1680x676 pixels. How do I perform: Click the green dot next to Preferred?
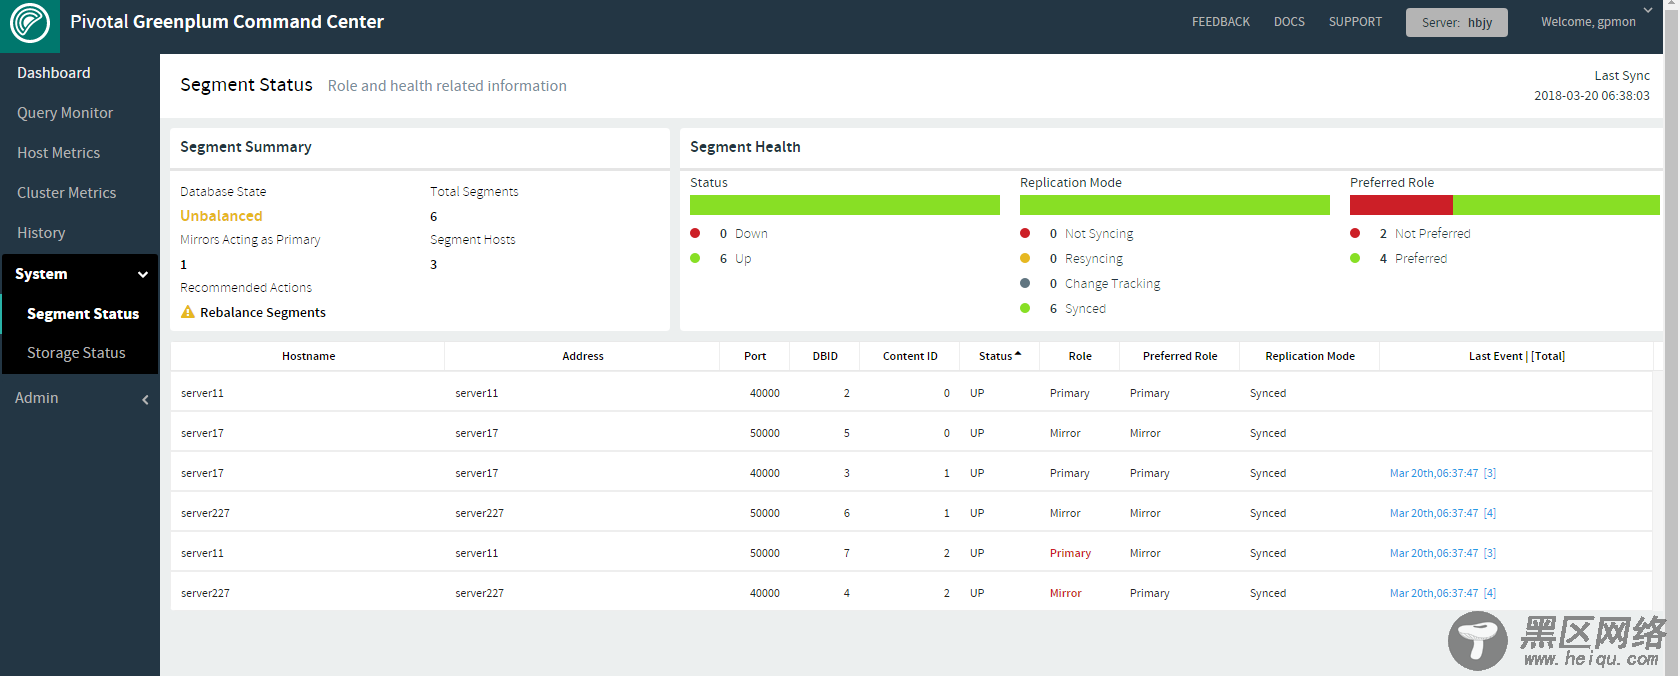[x=1355, y=258]
